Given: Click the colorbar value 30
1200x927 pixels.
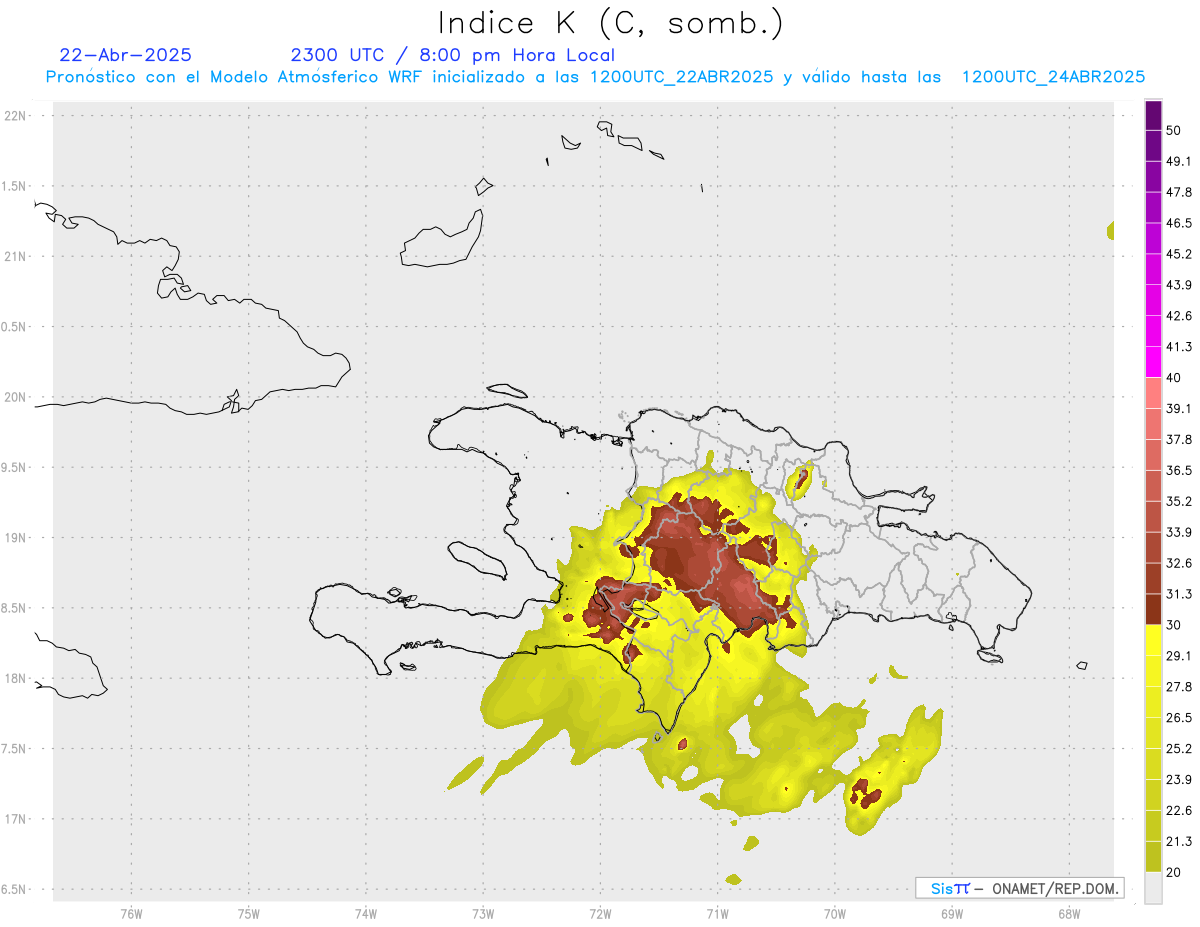Looking at the screenshot, I should (x=1174, y=625).
